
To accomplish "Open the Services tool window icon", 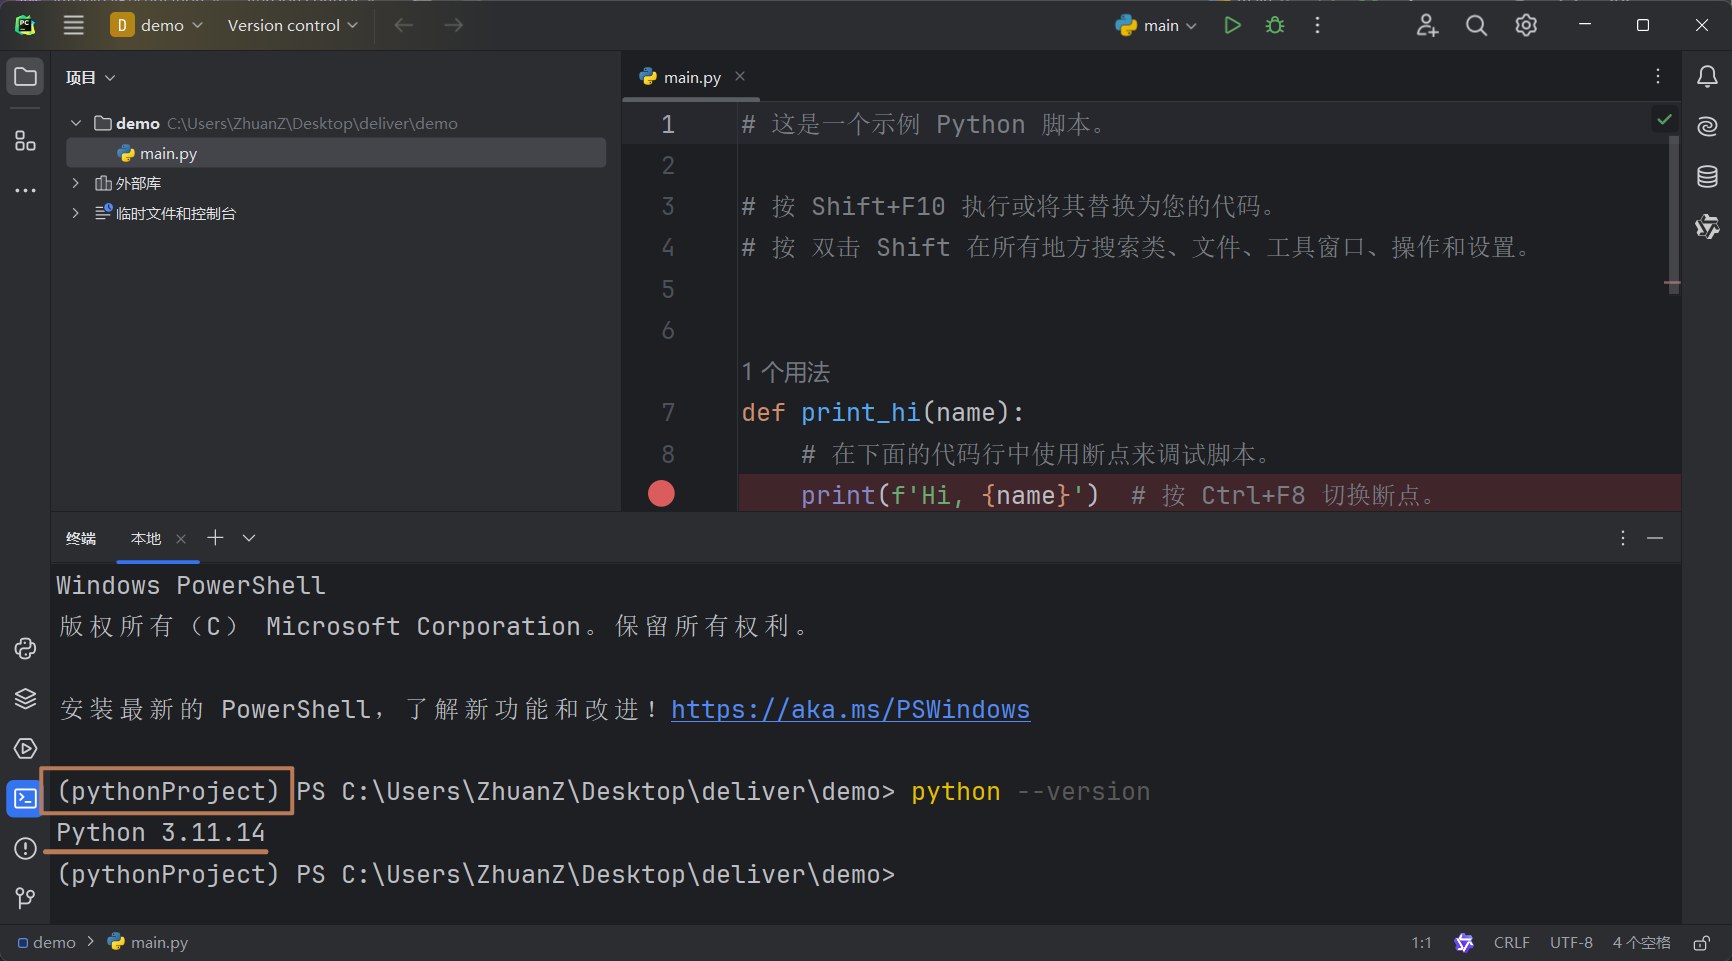I will pyautogui.click(x=25, y=748).
